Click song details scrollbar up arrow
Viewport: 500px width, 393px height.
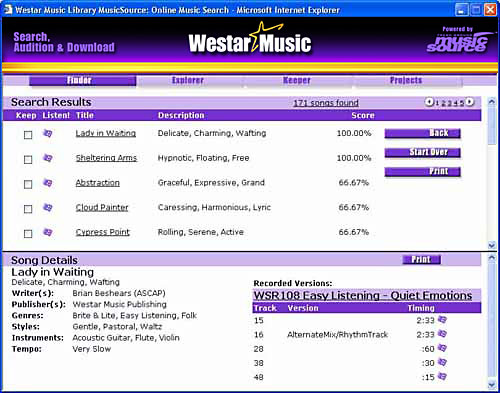click(x=492, y=257)
